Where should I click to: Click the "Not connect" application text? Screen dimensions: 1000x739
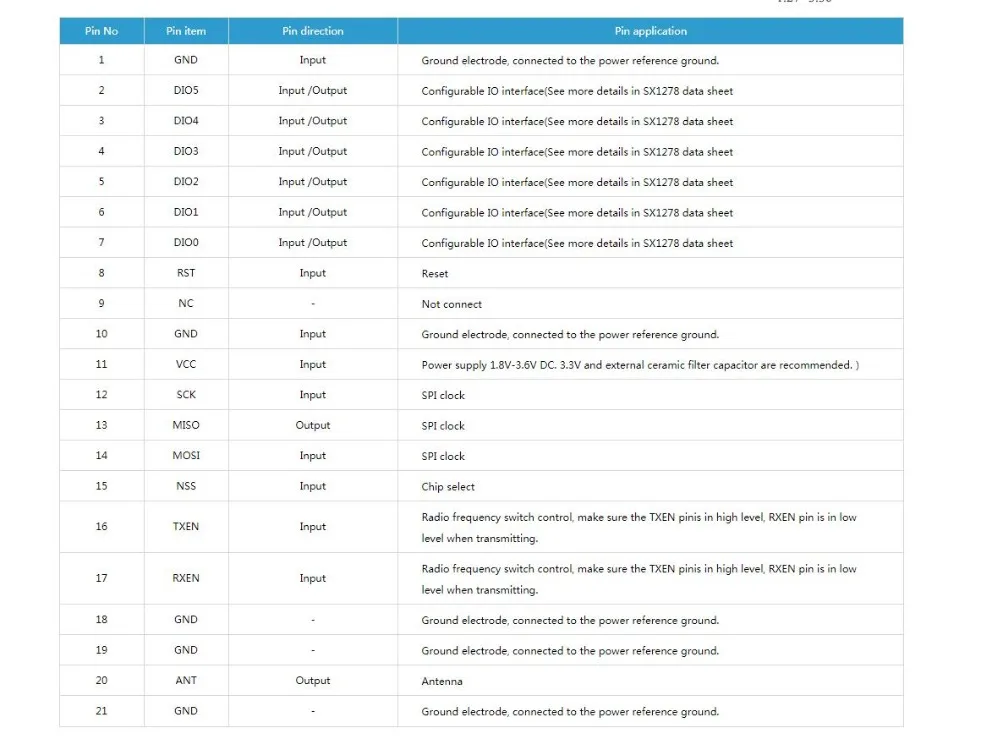point(452,304)
